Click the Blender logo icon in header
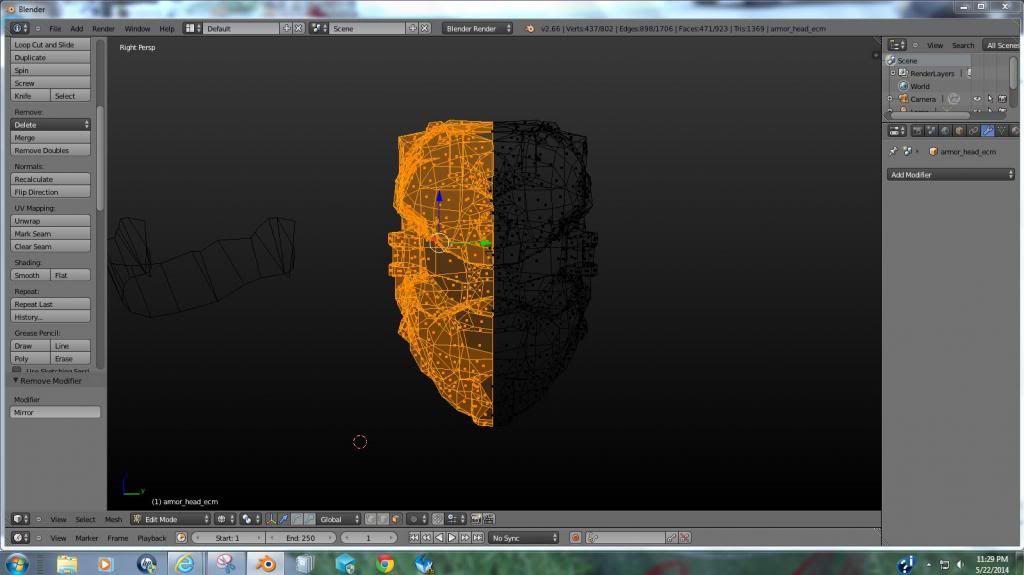1024x575 pixels. pos(530,29)
